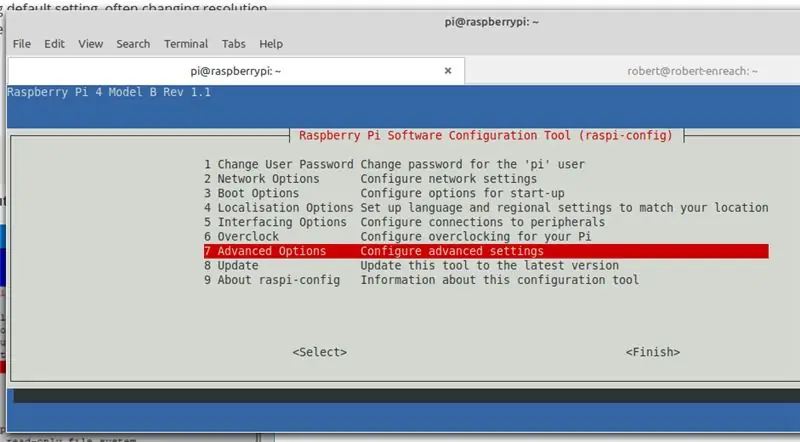Click 'Change password for the 'pi' user' text
The image size is (800, 442).
(472, 164)
